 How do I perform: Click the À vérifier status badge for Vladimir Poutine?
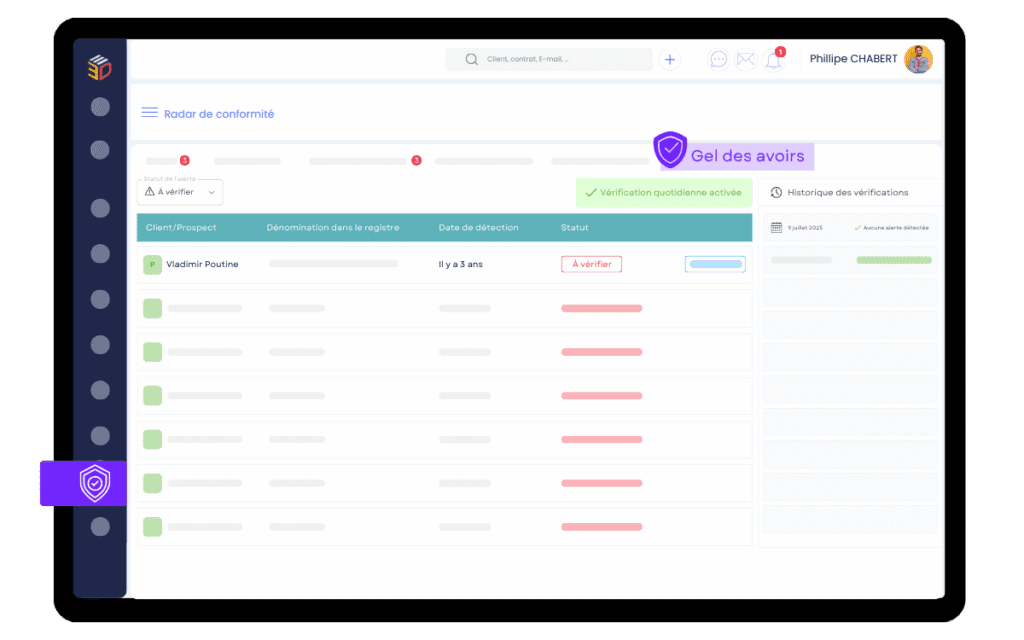click(591, 264)
